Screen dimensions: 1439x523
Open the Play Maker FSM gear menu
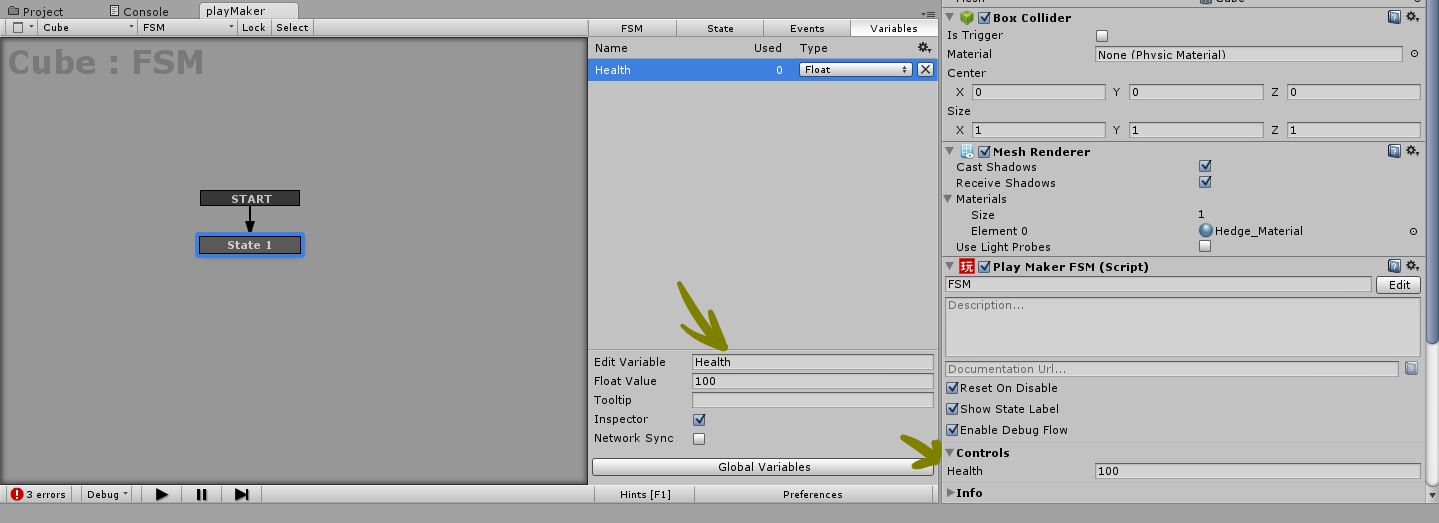pos(1412,266)
